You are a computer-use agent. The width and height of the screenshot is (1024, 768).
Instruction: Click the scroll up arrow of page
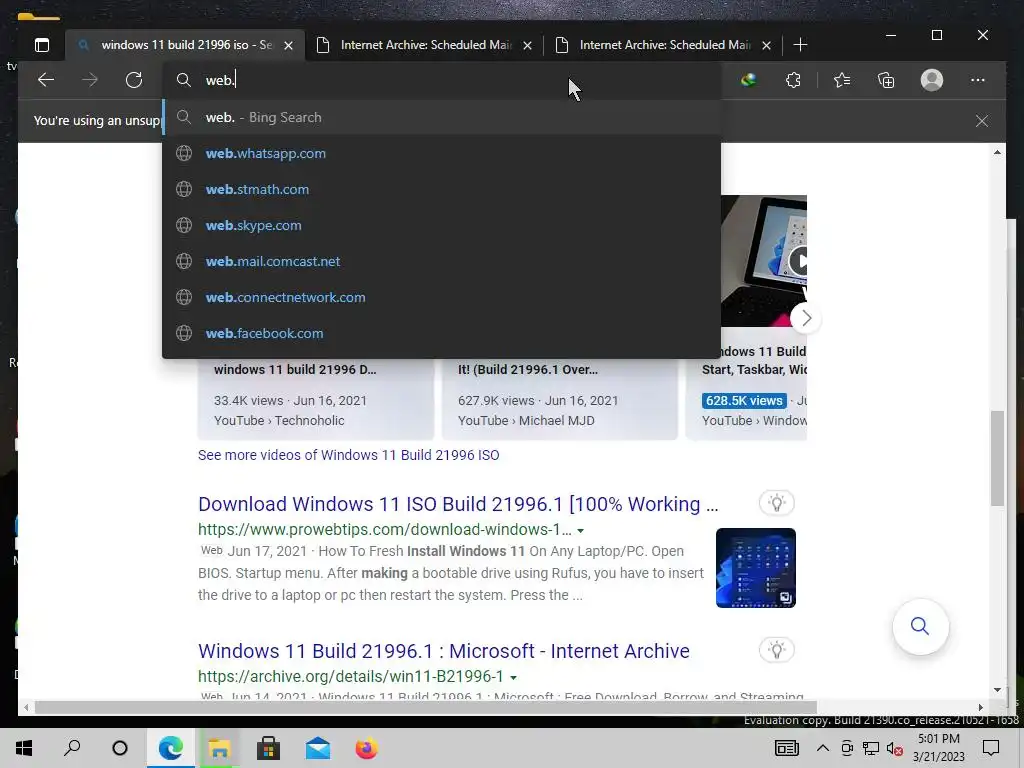tap(997, 152)
